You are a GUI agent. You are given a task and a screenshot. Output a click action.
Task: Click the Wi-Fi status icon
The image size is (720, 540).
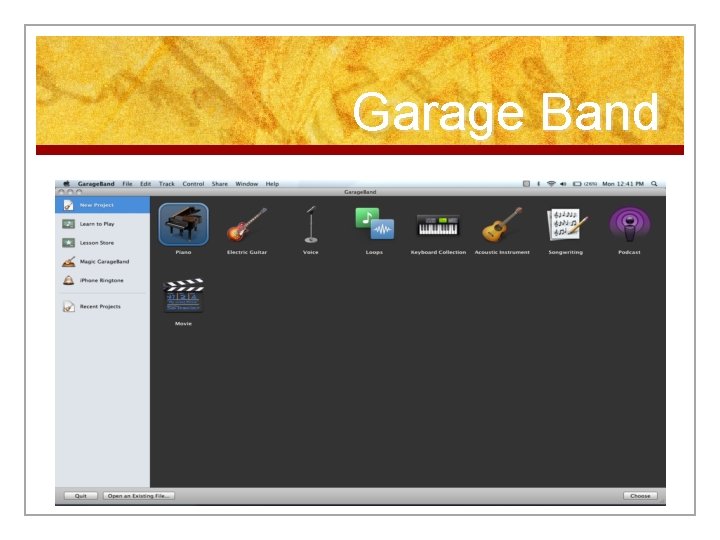coord(551,184)
